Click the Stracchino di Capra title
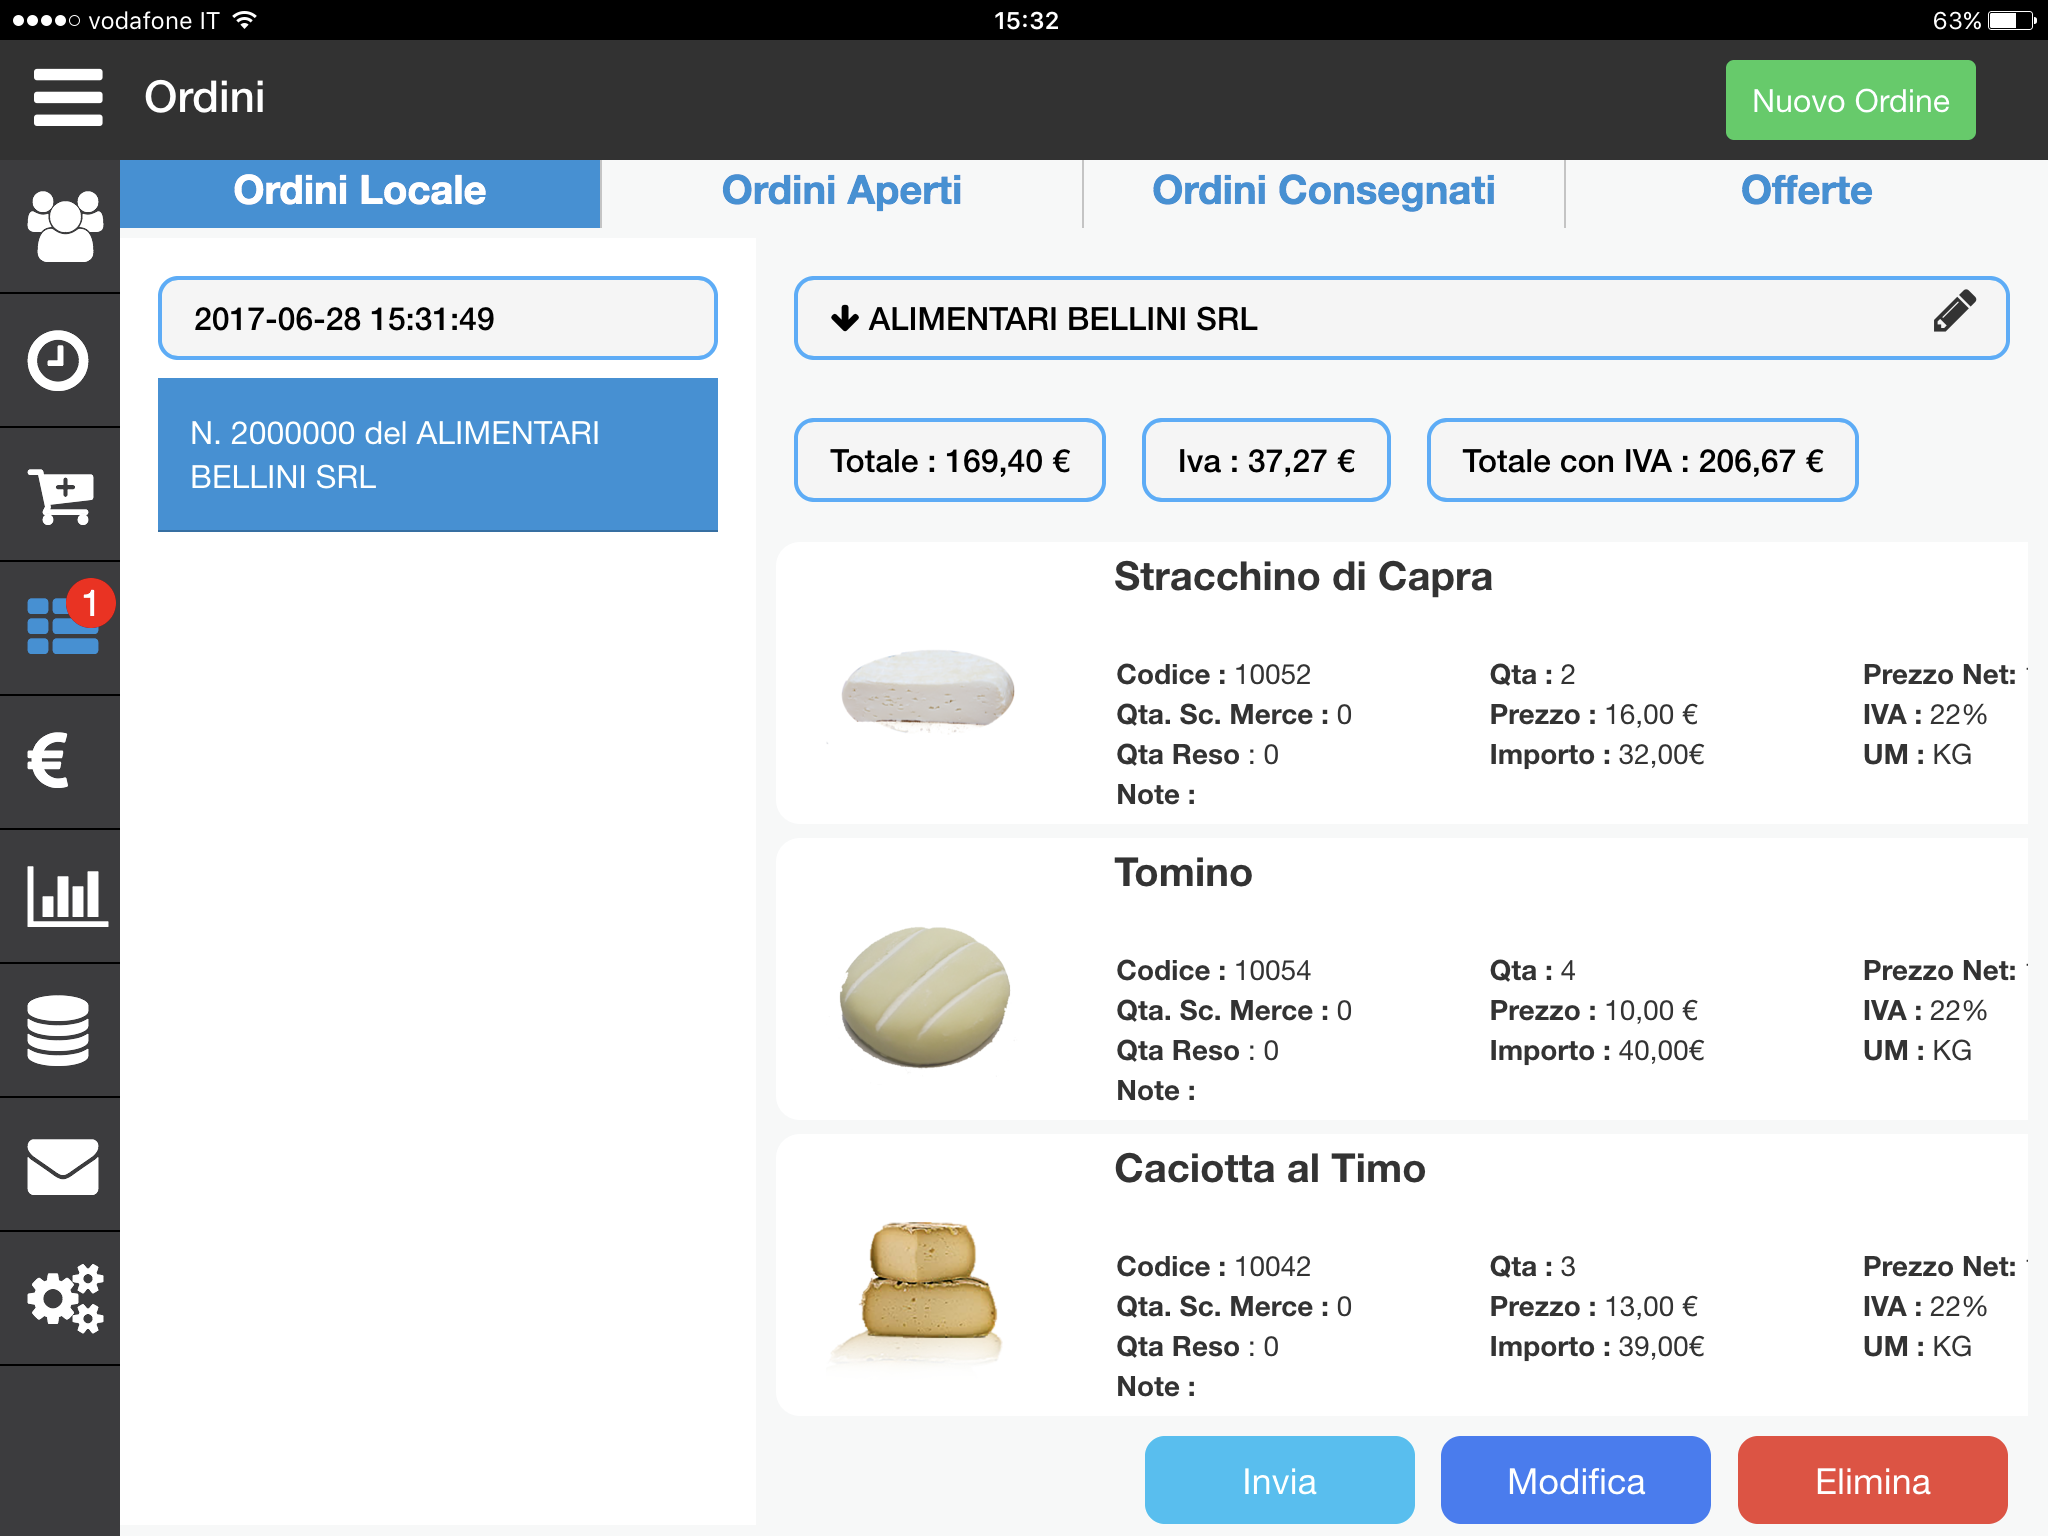Image resolution: width=2048 pixels, height=1536 pixels. [1303, 577]
